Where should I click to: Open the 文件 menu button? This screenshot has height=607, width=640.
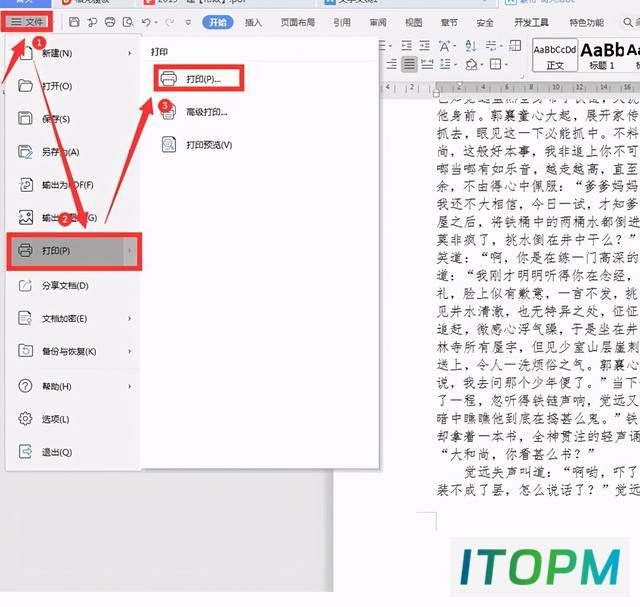[27, 22]
